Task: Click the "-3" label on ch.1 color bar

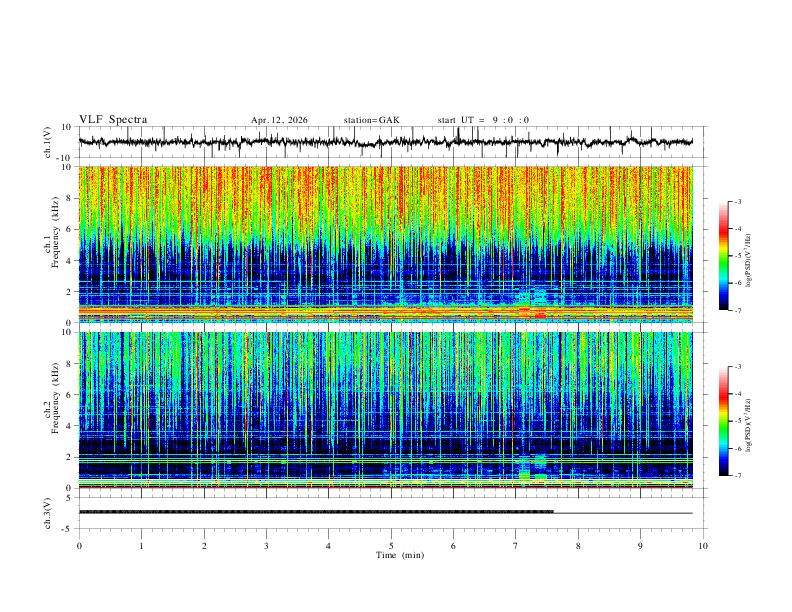Action: tap(737, 201)
